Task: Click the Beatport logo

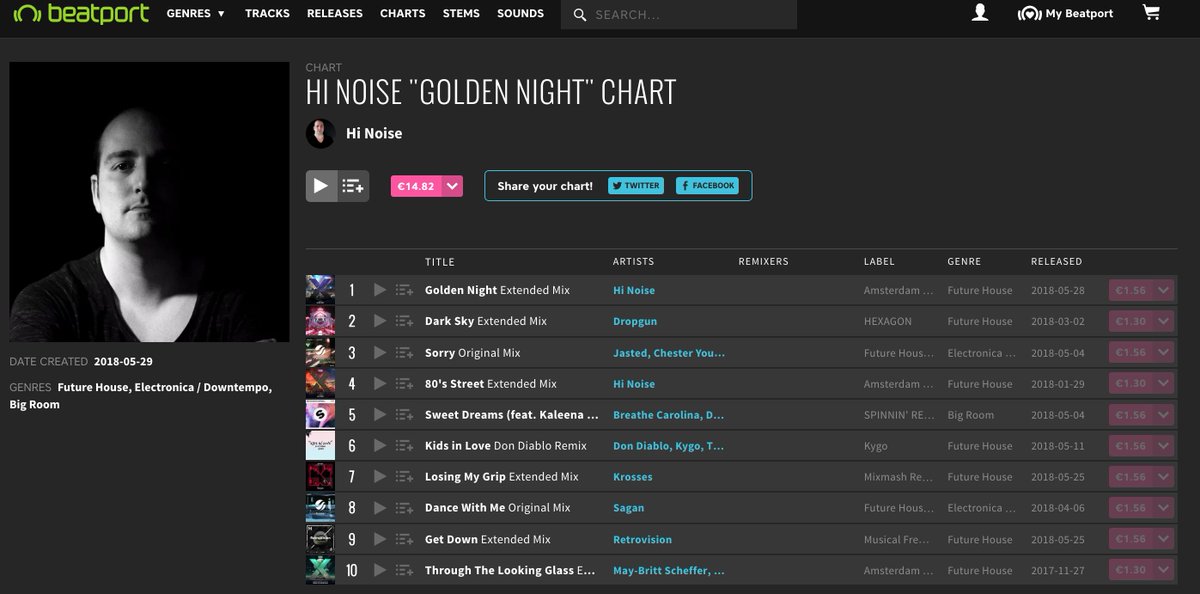Action: 80,13
